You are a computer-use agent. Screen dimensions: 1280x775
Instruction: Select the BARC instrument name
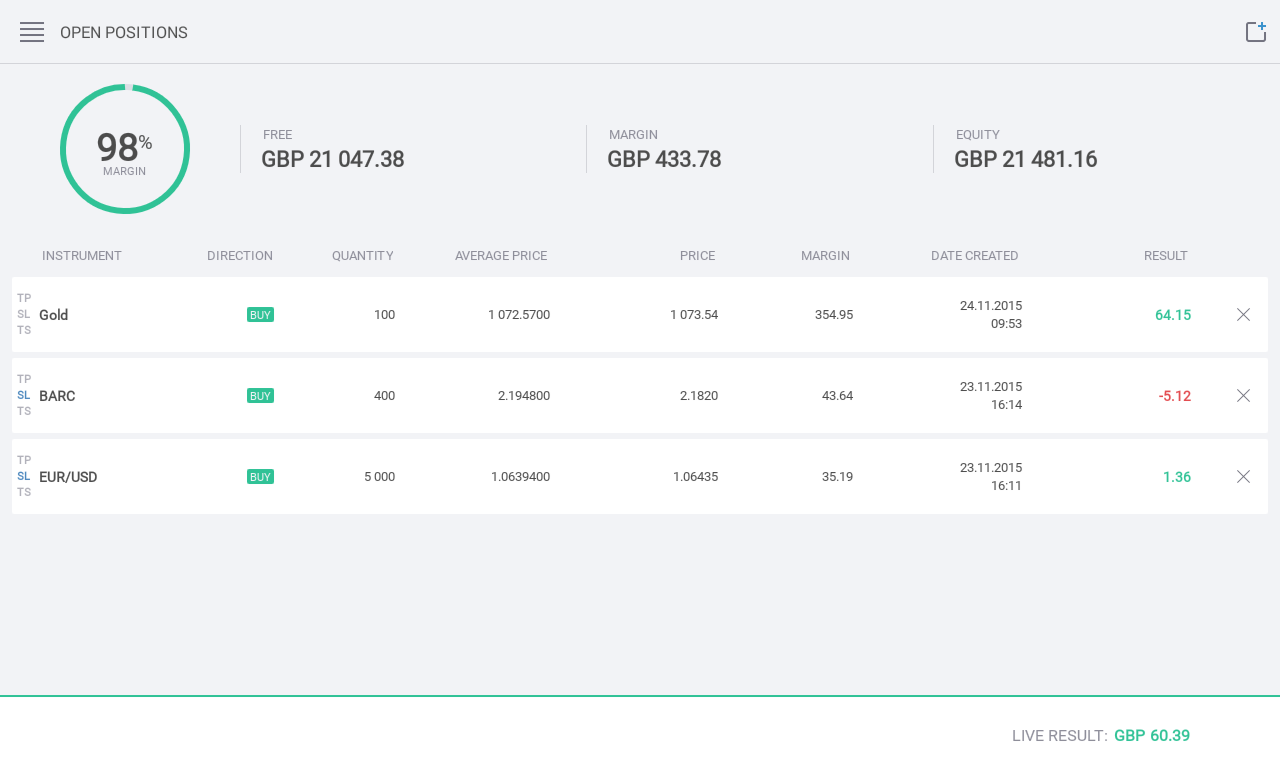(57, 396)
